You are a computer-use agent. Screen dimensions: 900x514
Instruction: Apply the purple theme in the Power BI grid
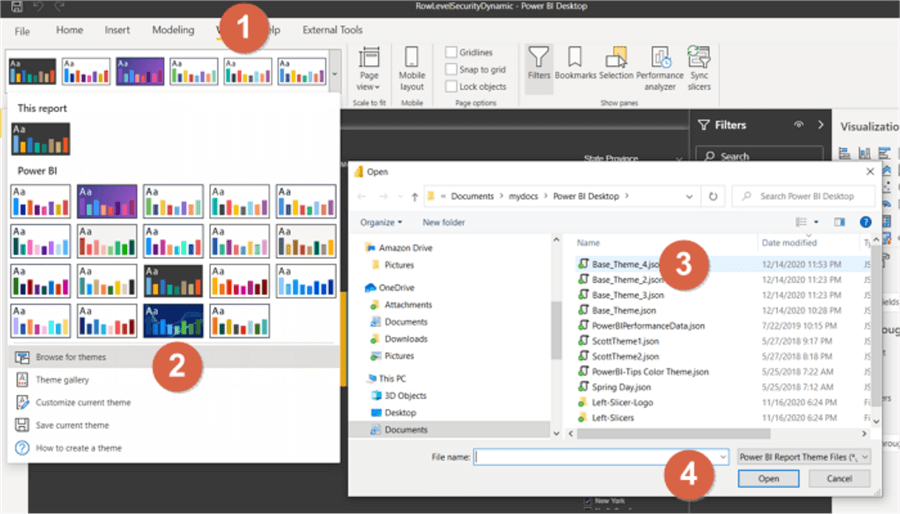point(107,201)
